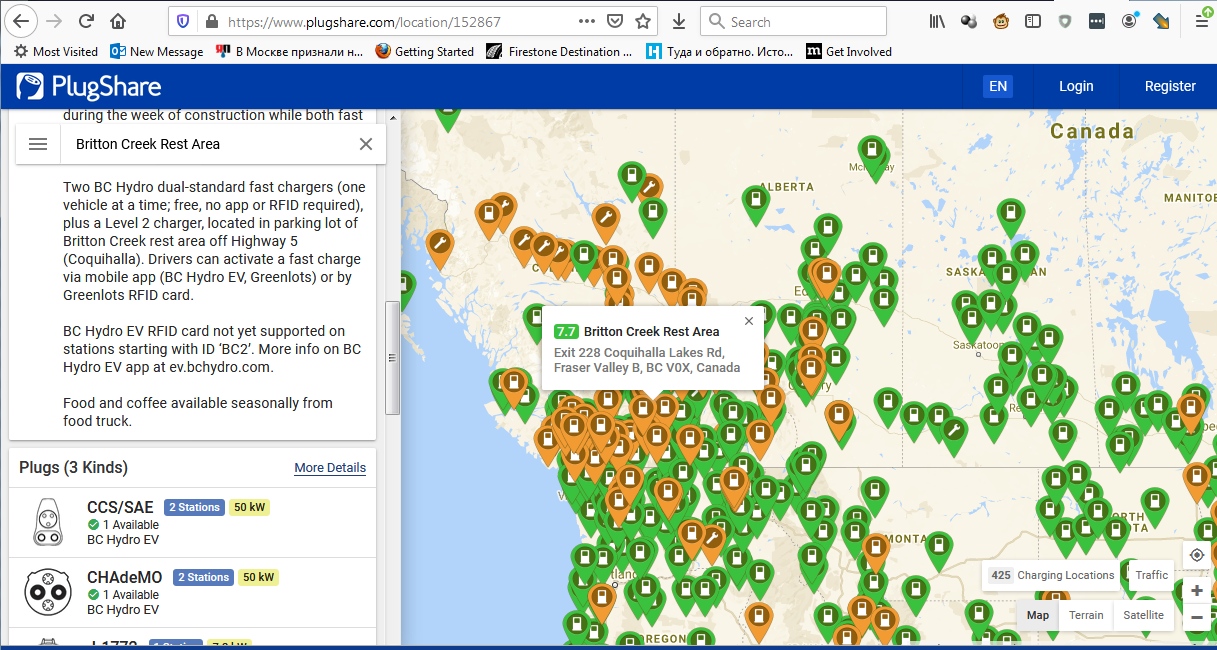The image size is (1217, 650).
Task: Click the CCS/SAE 2 Stations badge
Action: pos(194,507)
